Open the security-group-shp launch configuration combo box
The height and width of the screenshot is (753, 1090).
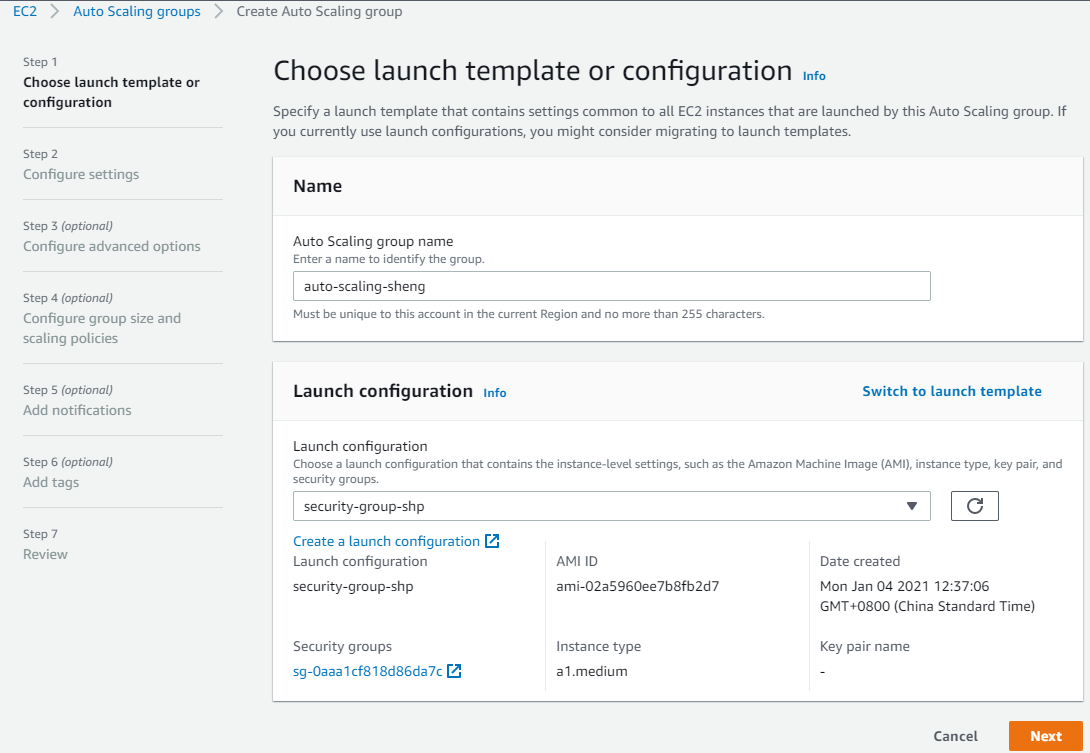click(600, 506)
